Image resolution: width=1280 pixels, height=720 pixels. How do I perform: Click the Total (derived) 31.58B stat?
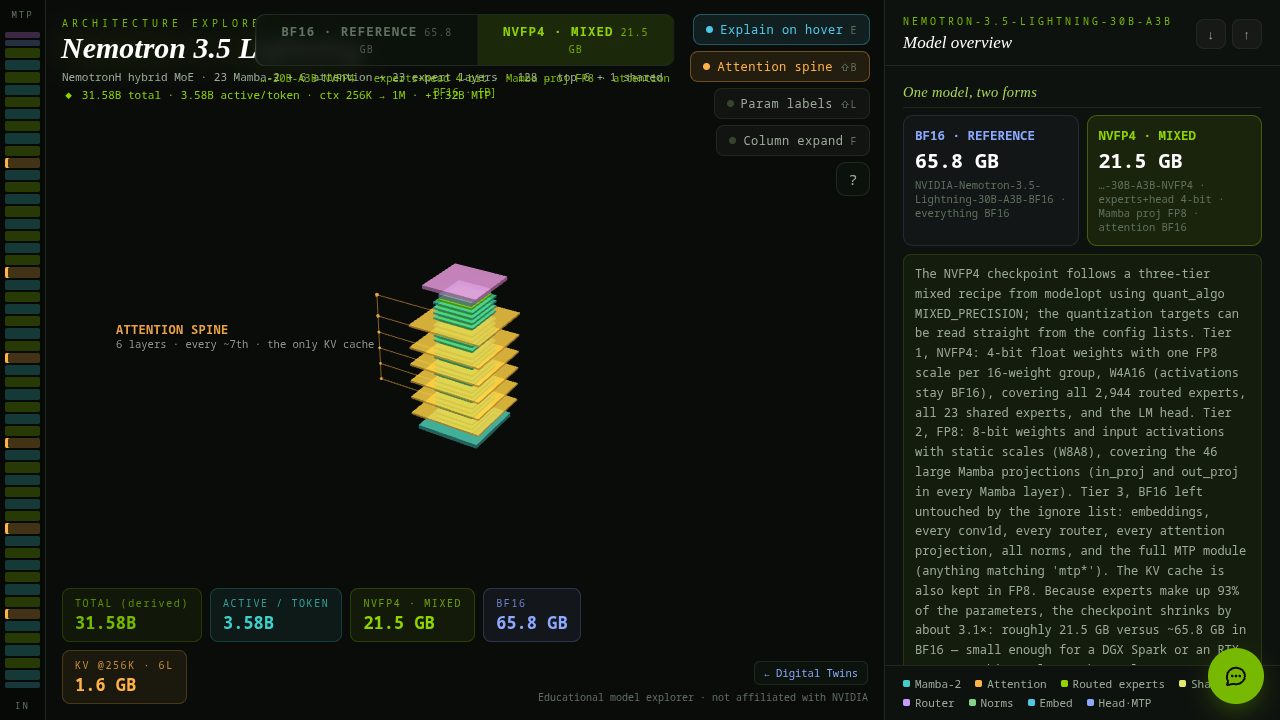(x=132, y=615)
